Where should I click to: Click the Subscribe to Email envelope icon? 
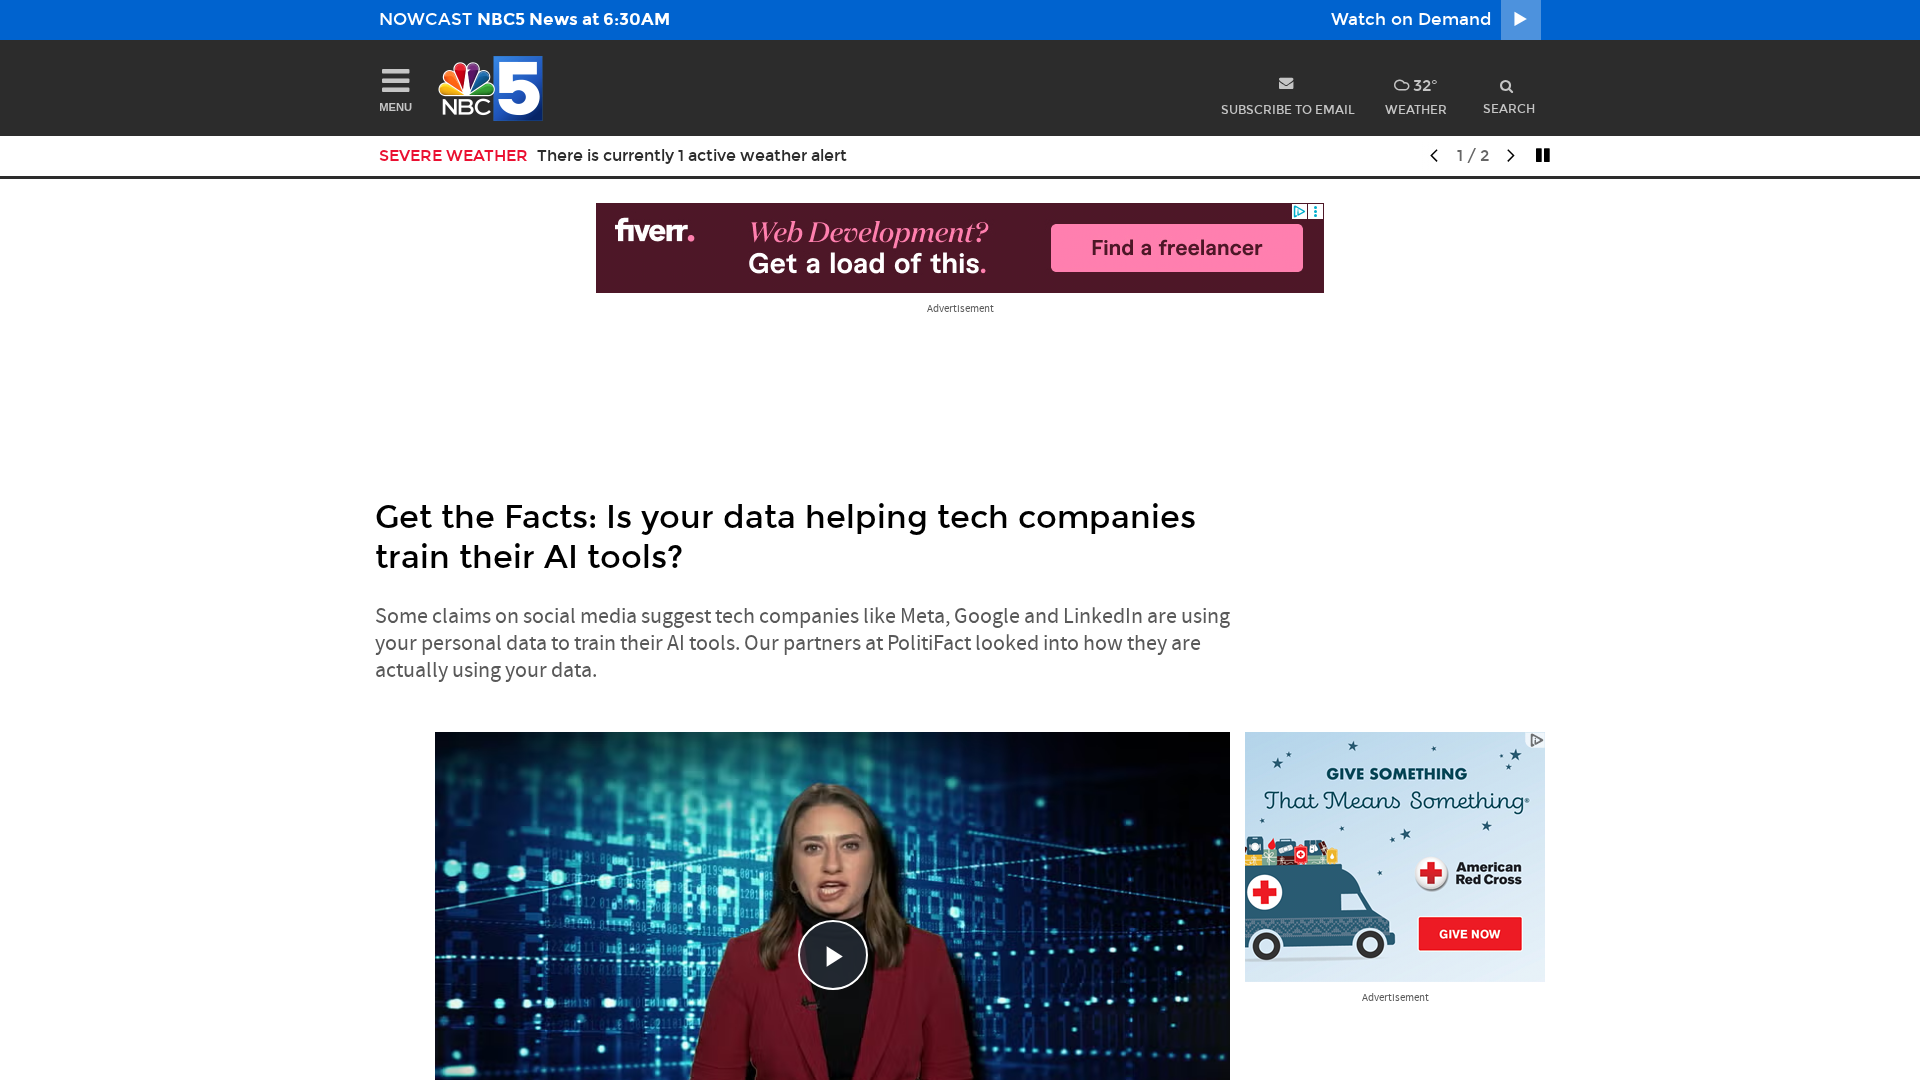(1286, 84)
